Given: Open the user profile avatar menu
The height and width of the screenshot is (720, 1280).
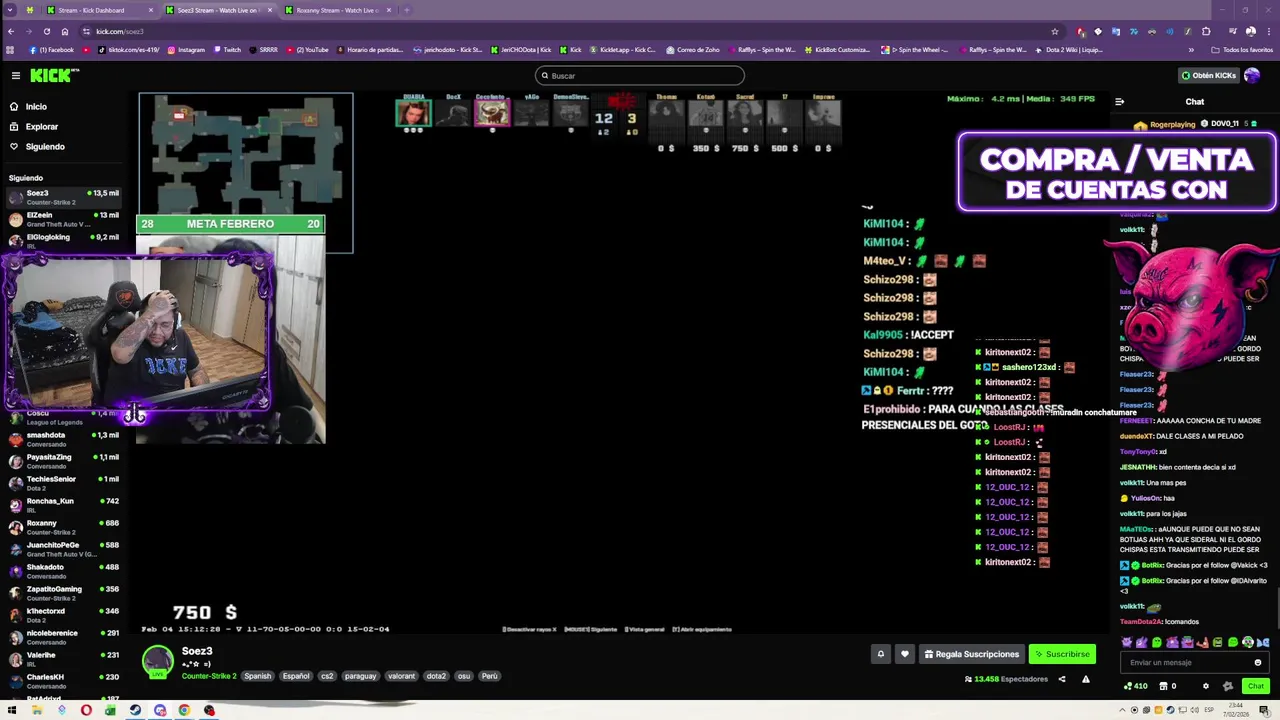Looking at the screenshot, I should tap(1252, 75).
